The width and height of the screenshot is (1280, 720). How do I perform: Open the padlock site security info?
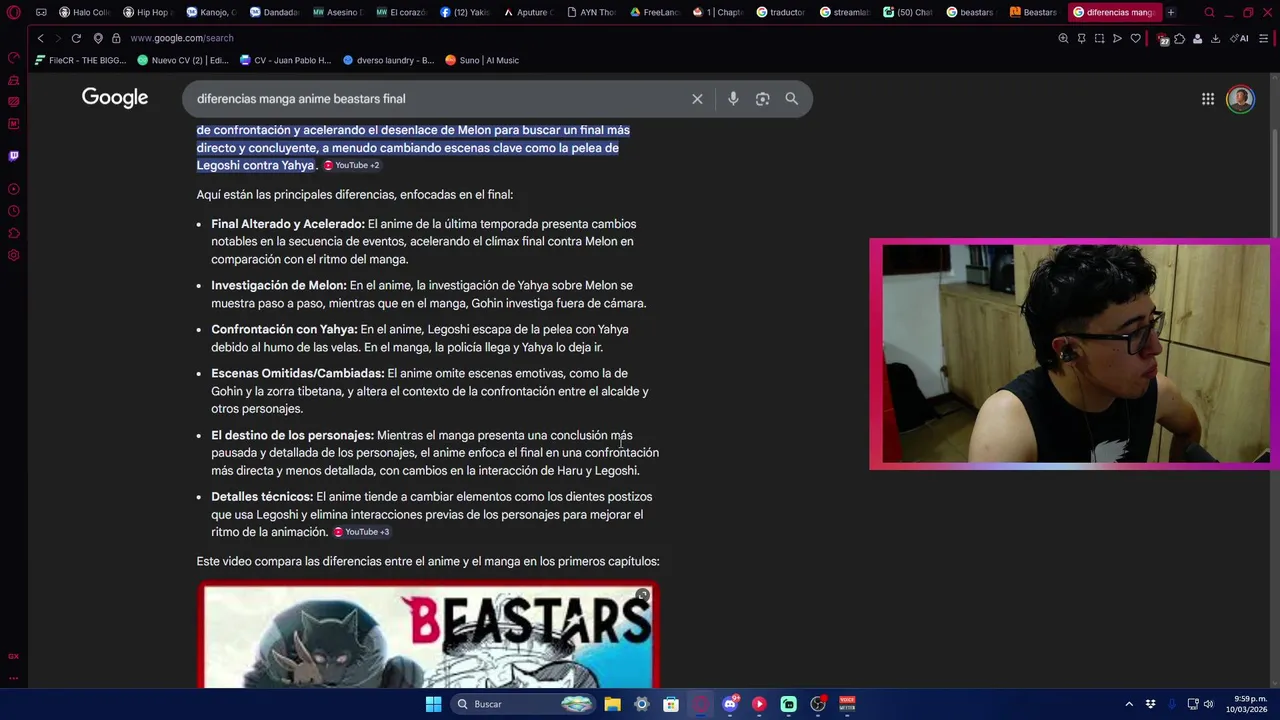click(x=116, y=38)
